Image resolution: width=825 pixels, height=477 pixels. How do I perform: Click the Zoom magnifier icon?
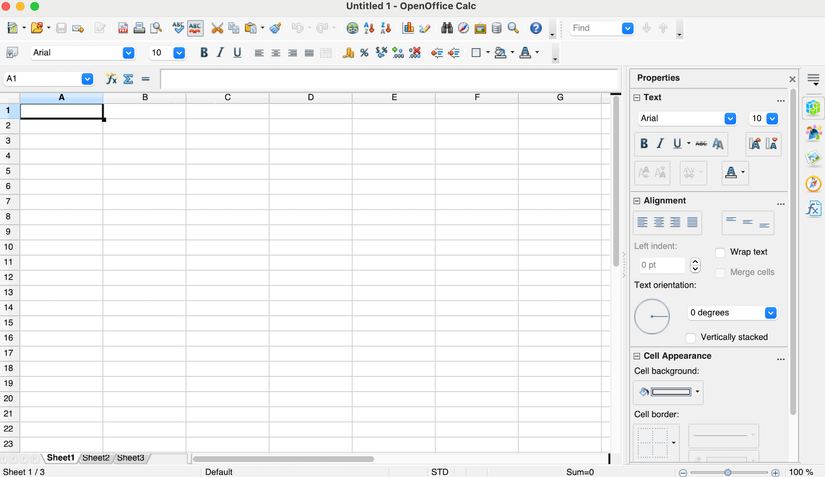click(513, 28)
